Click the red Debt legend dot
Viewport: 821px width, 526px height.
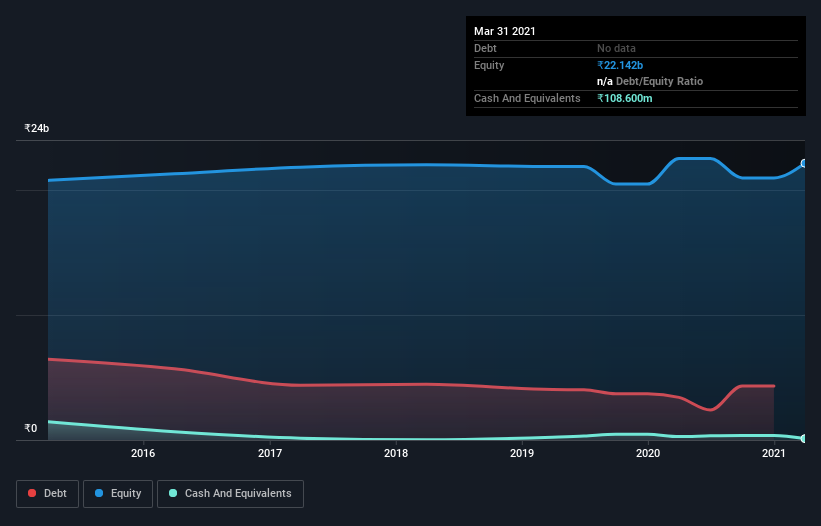tap(32, 493)
